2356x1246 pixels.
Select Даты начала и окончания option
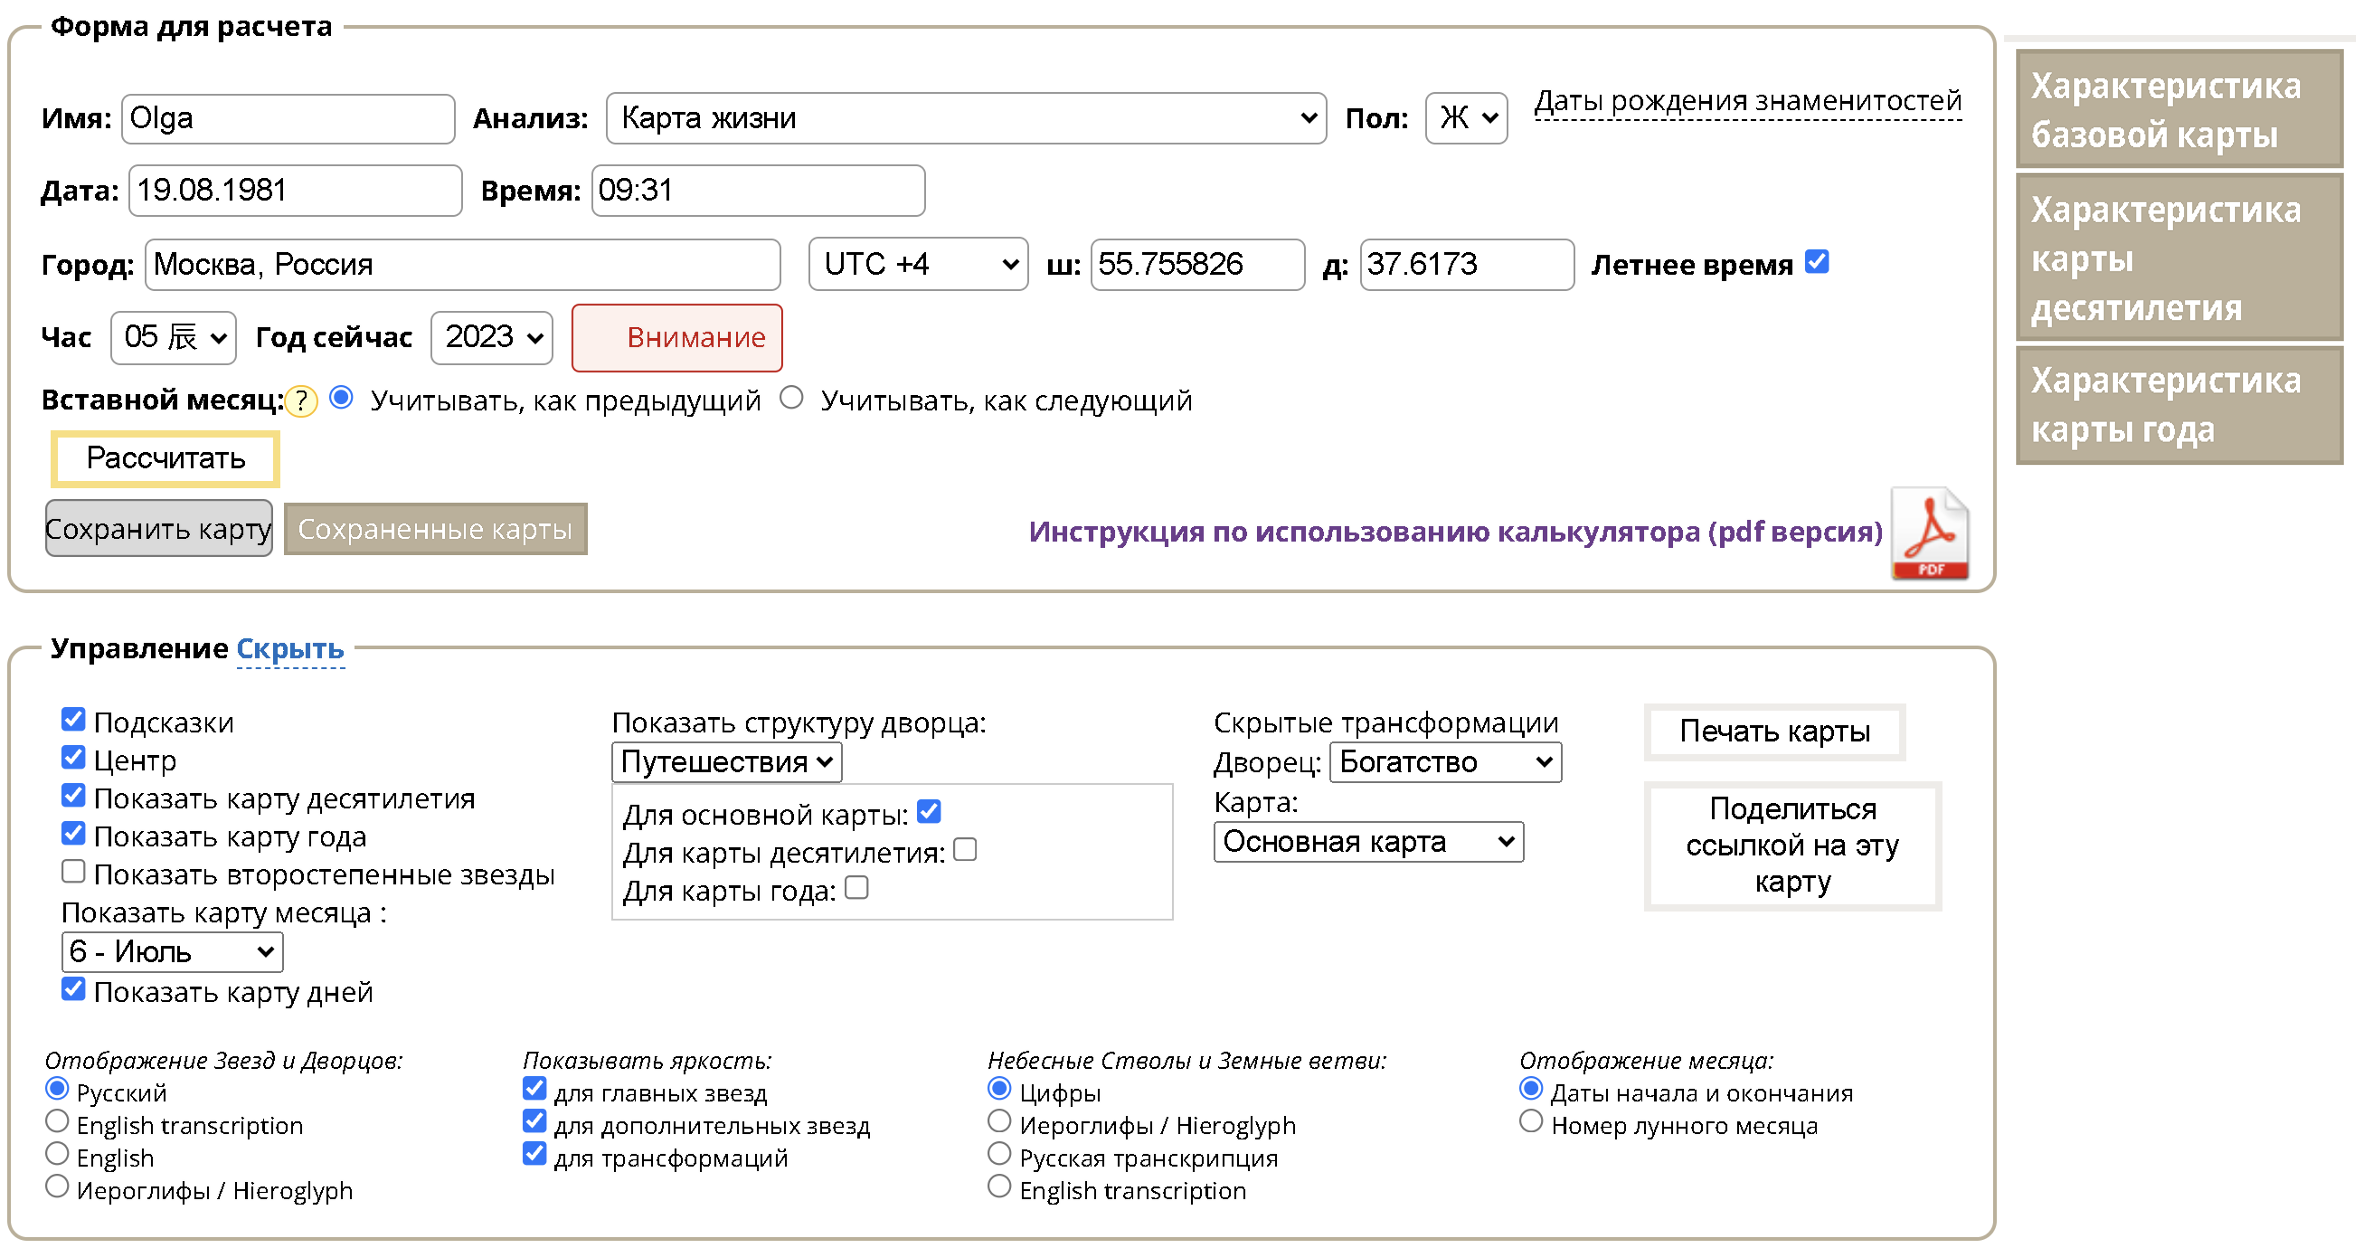click(x=1531, y=1088)
